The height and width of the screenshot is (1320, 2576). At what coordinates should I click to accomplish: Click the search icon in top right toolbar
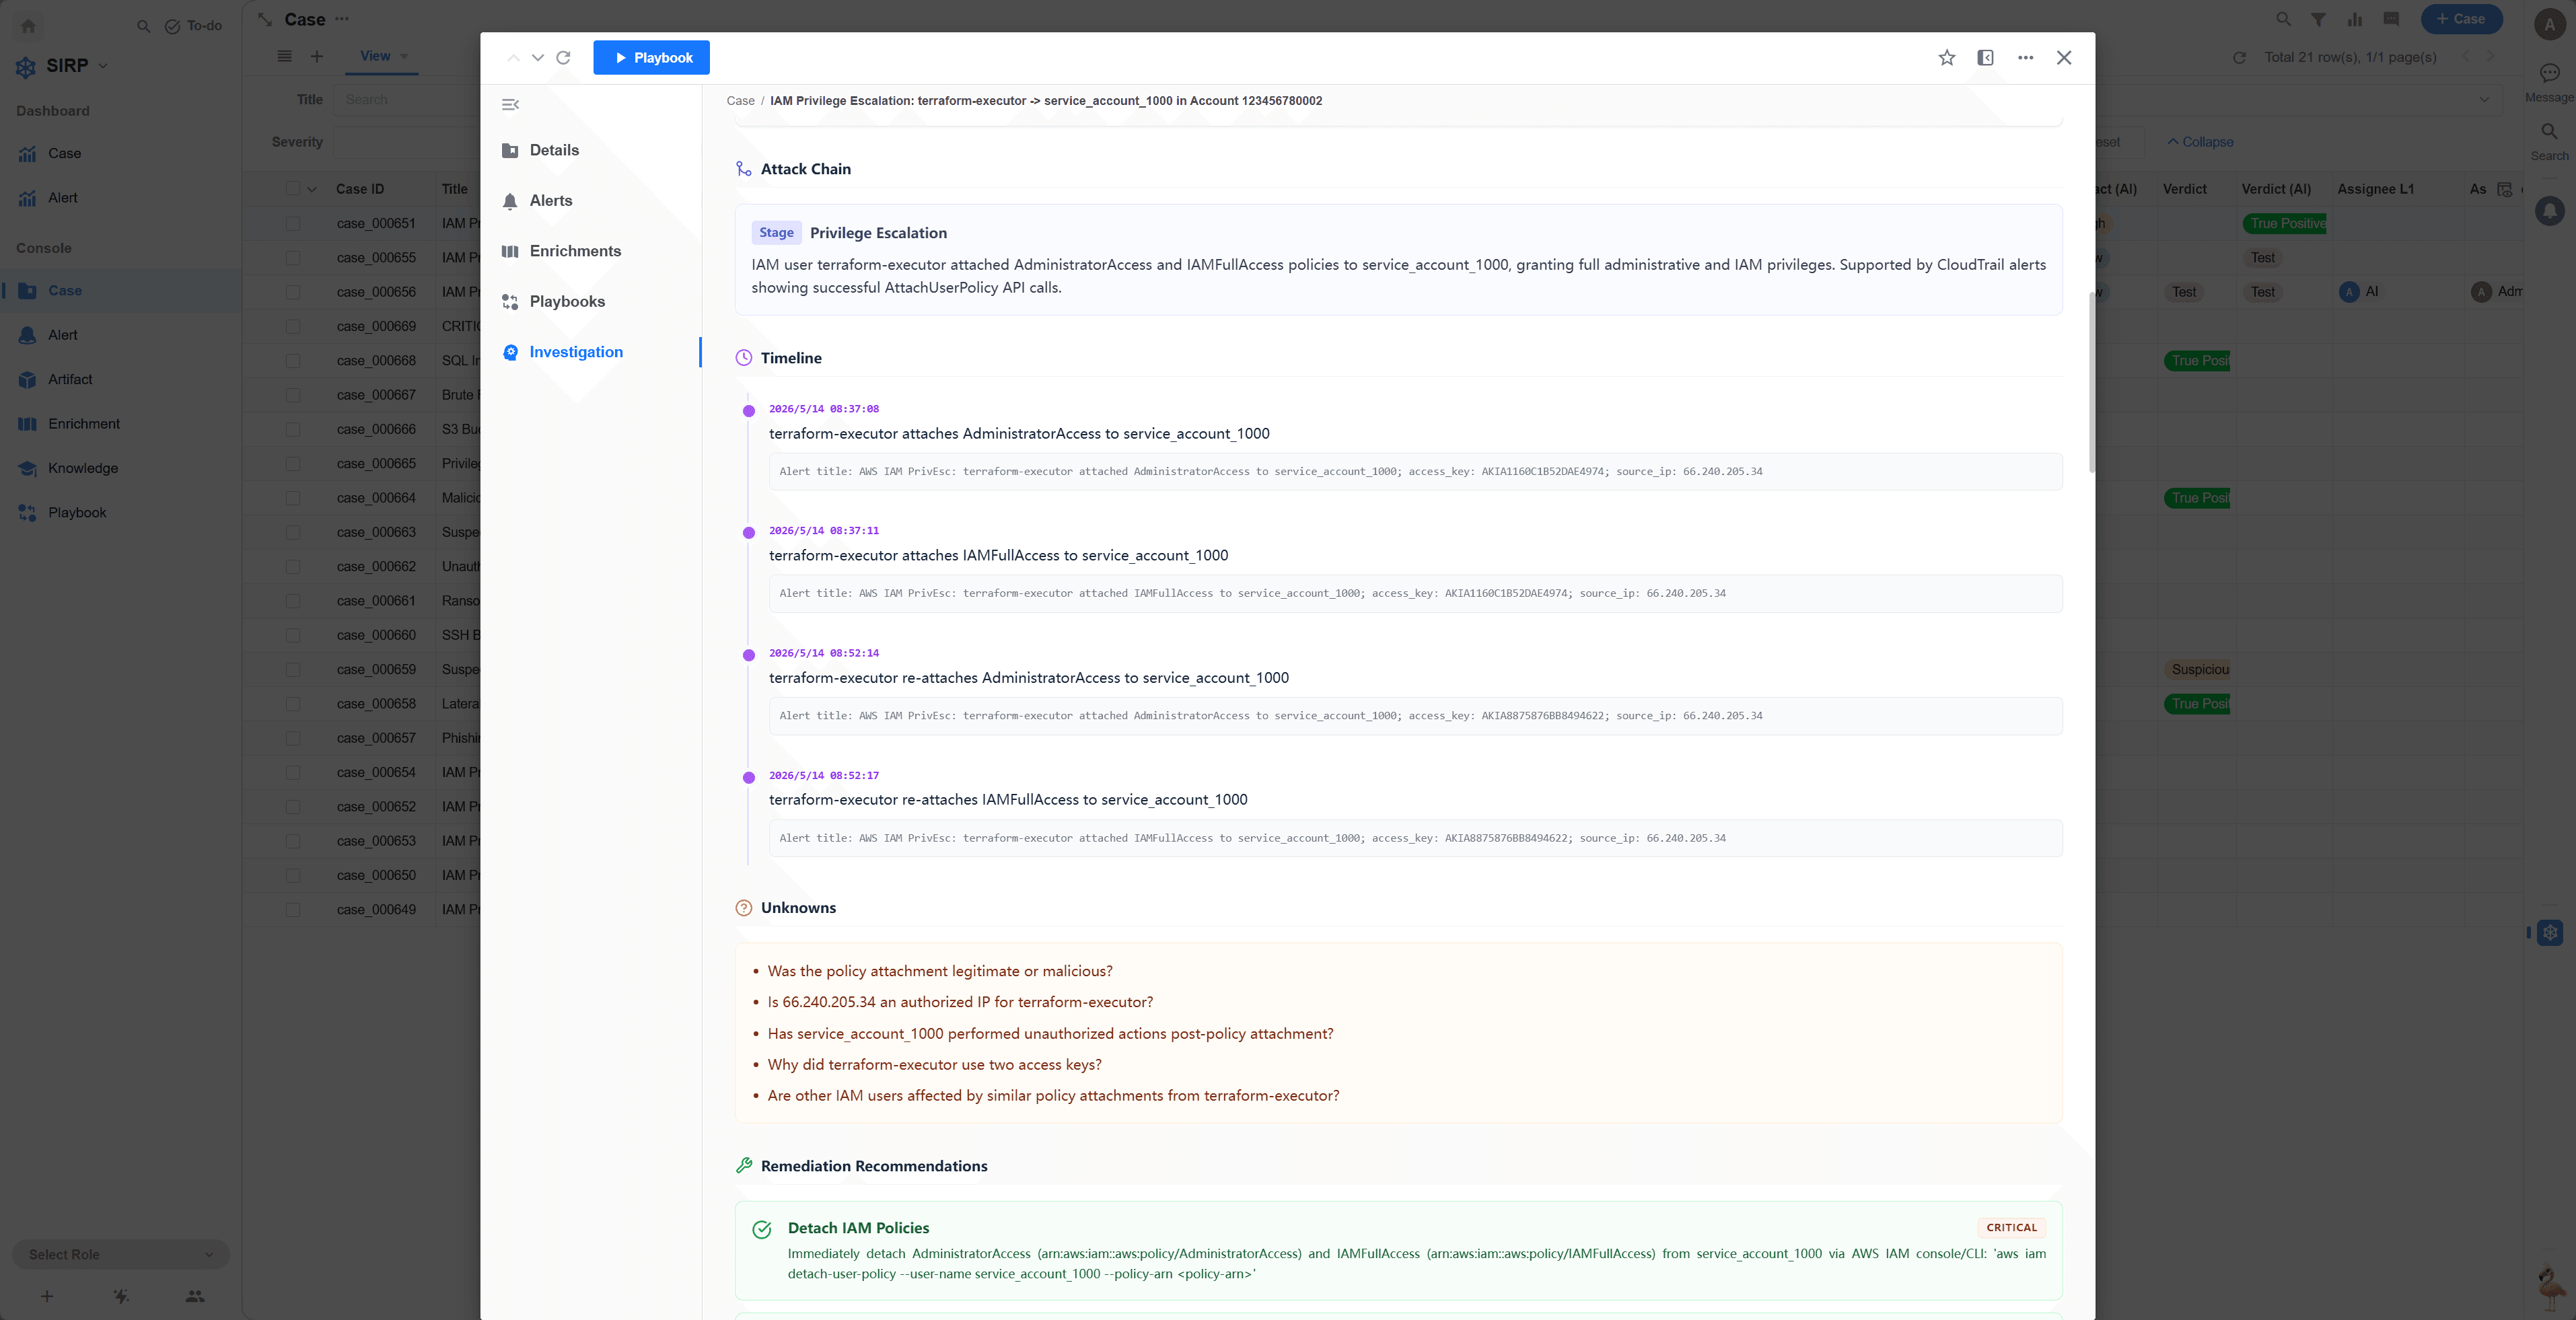tap(2283, 19)
